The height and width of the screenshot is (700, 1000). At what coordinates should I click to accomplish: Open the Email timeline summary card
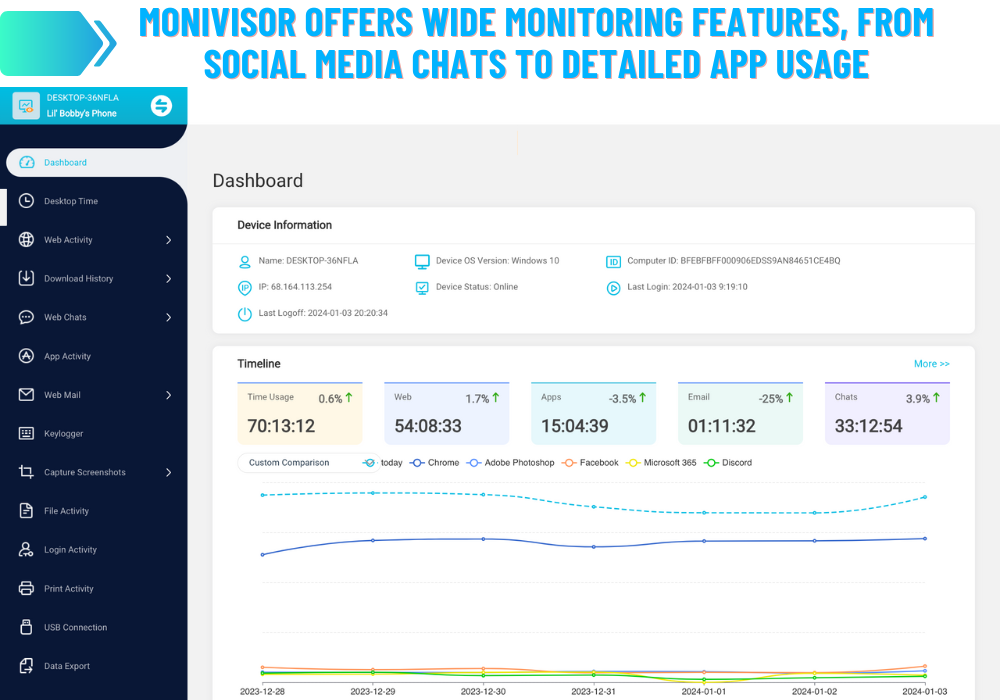pos(740,412)
